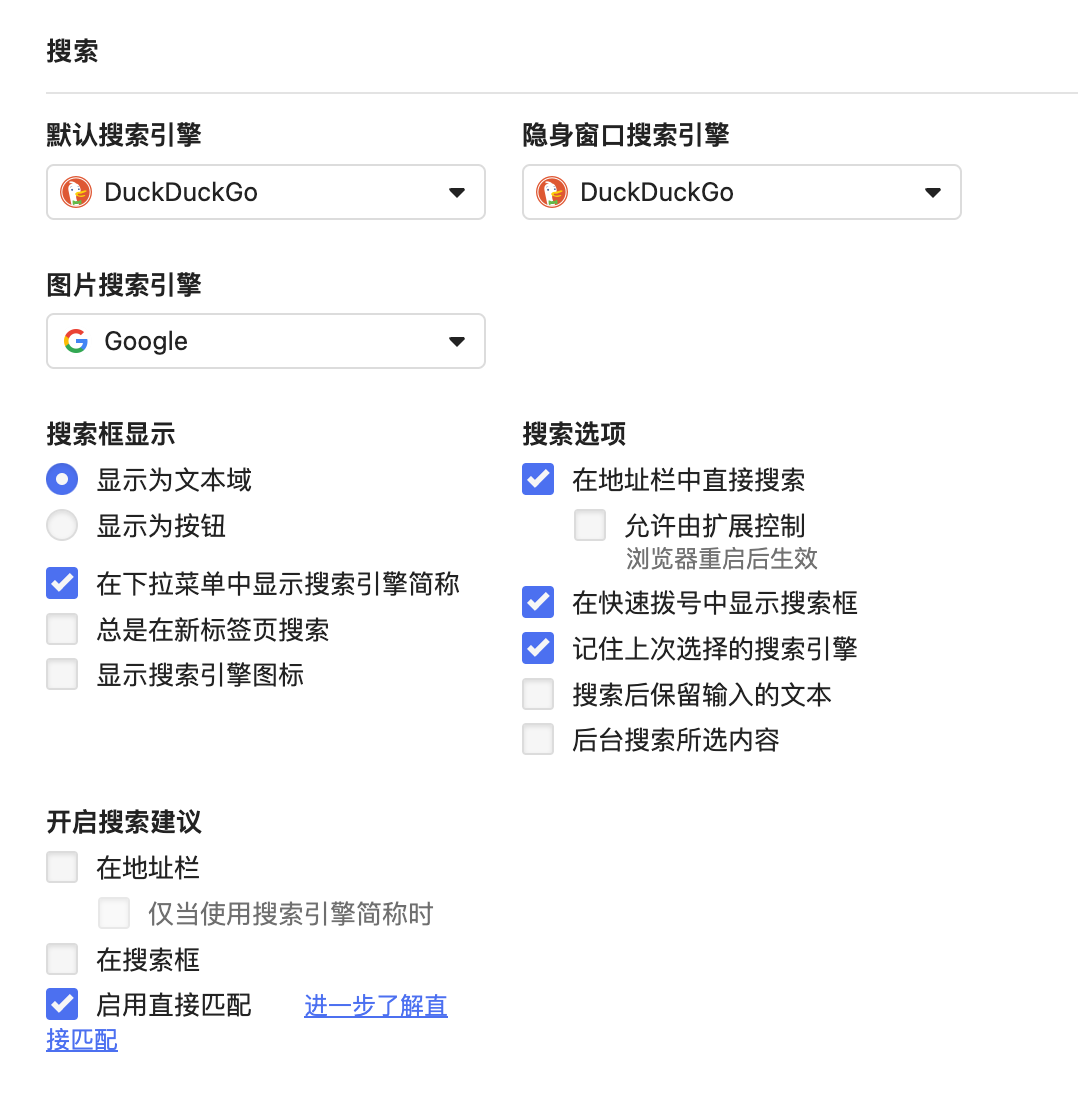The height and width of the screenshot is (1102, 1078).
Task: Check the 允许由扩展控制 option
Action: 590,525
